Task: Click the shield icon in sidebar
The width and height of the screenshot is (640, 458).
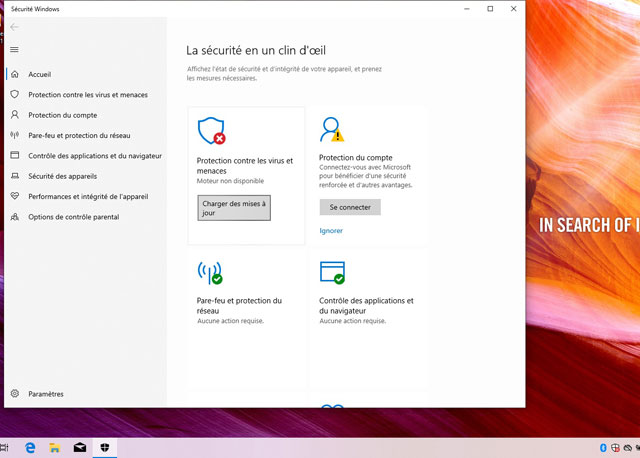Action: tap(15, 94)
